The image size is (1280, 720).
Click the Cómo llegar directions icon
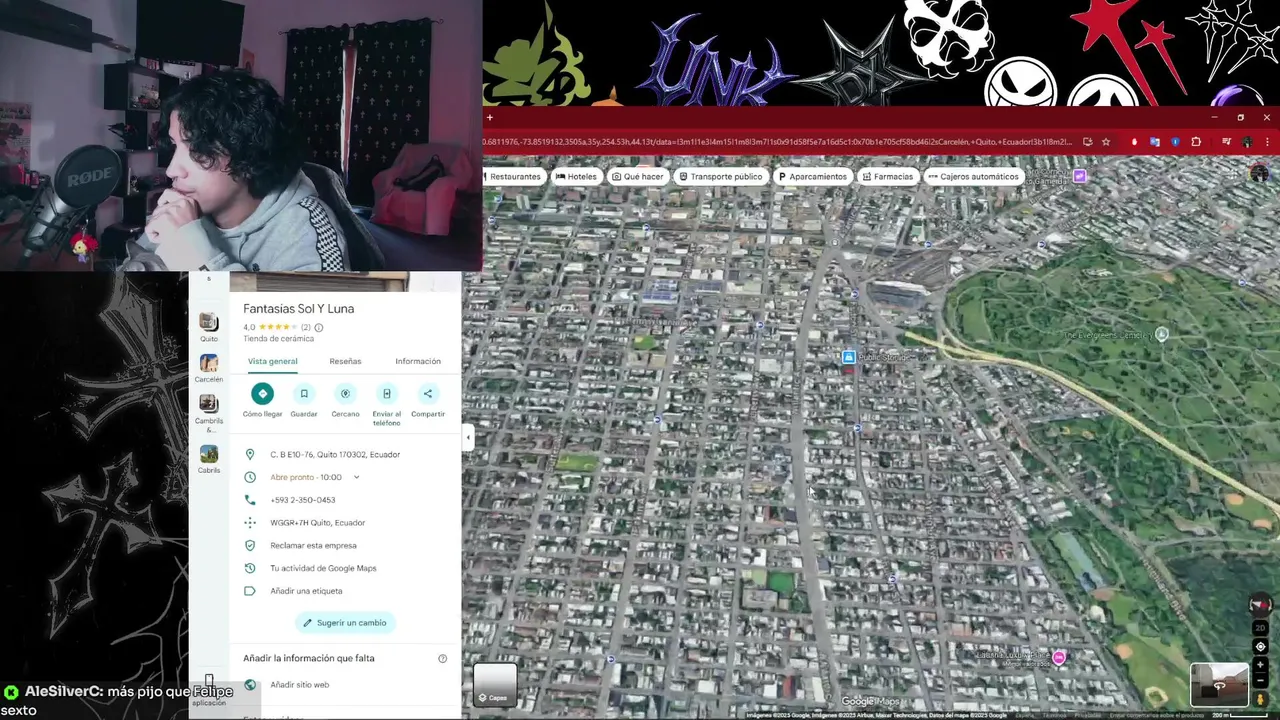pos(262,393)
